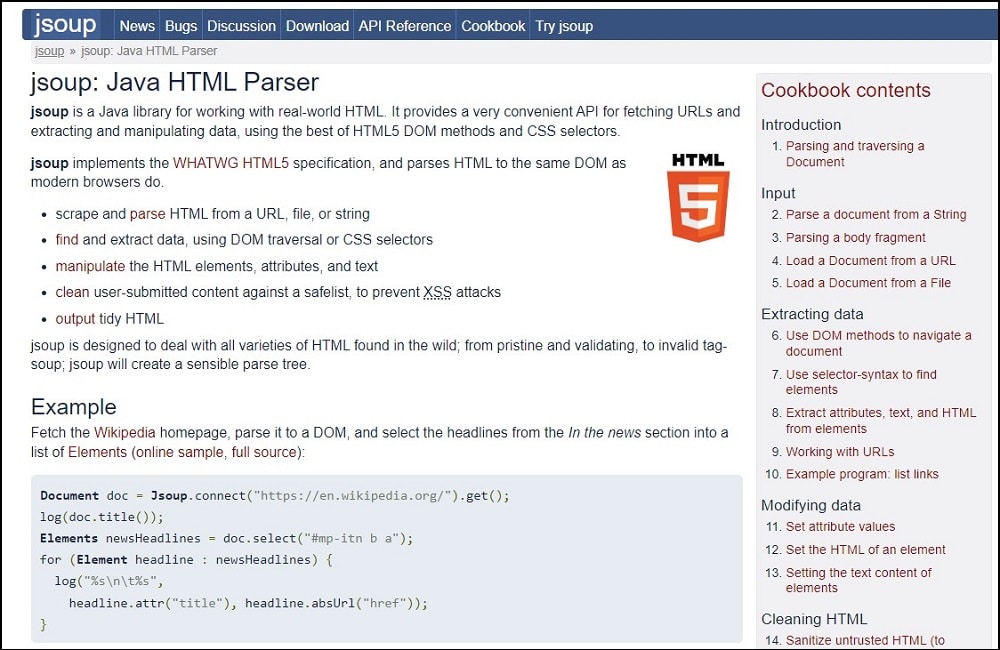
Task: Open the Cookbook nav item
Action: pos(493,26)
